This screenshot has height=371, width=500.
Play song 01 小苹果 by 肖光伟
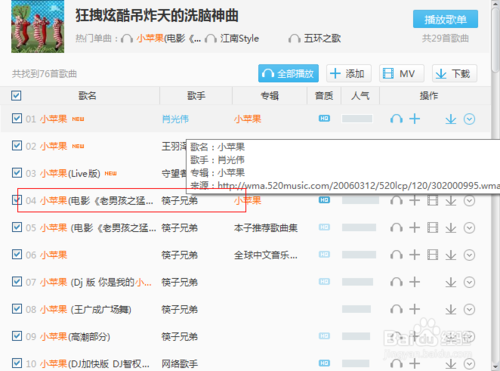396,119
